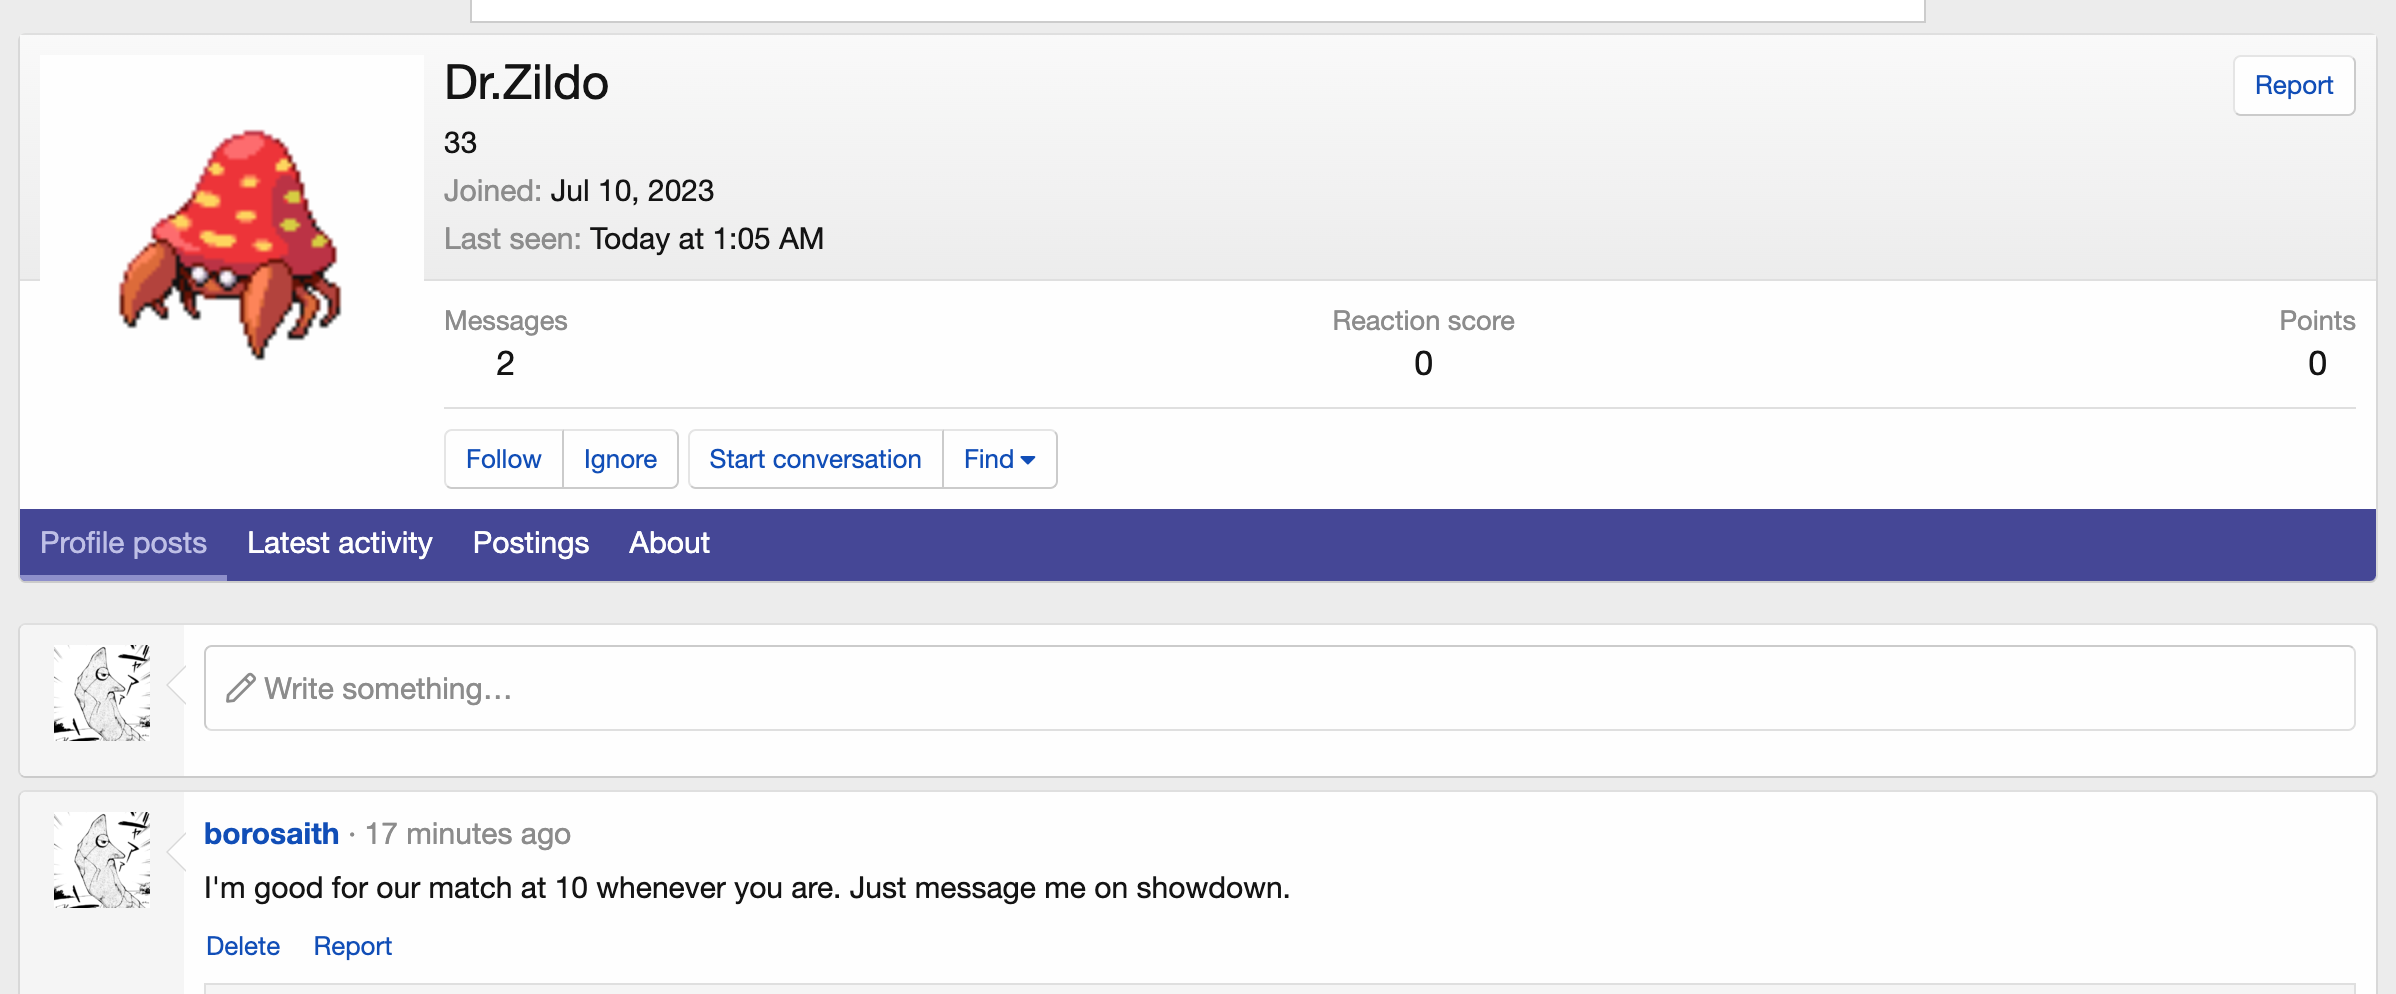Delete borosaith's profile post
Image resolution: width=2396 pixels, height=994 pixels.
click(x=242, y=946)
